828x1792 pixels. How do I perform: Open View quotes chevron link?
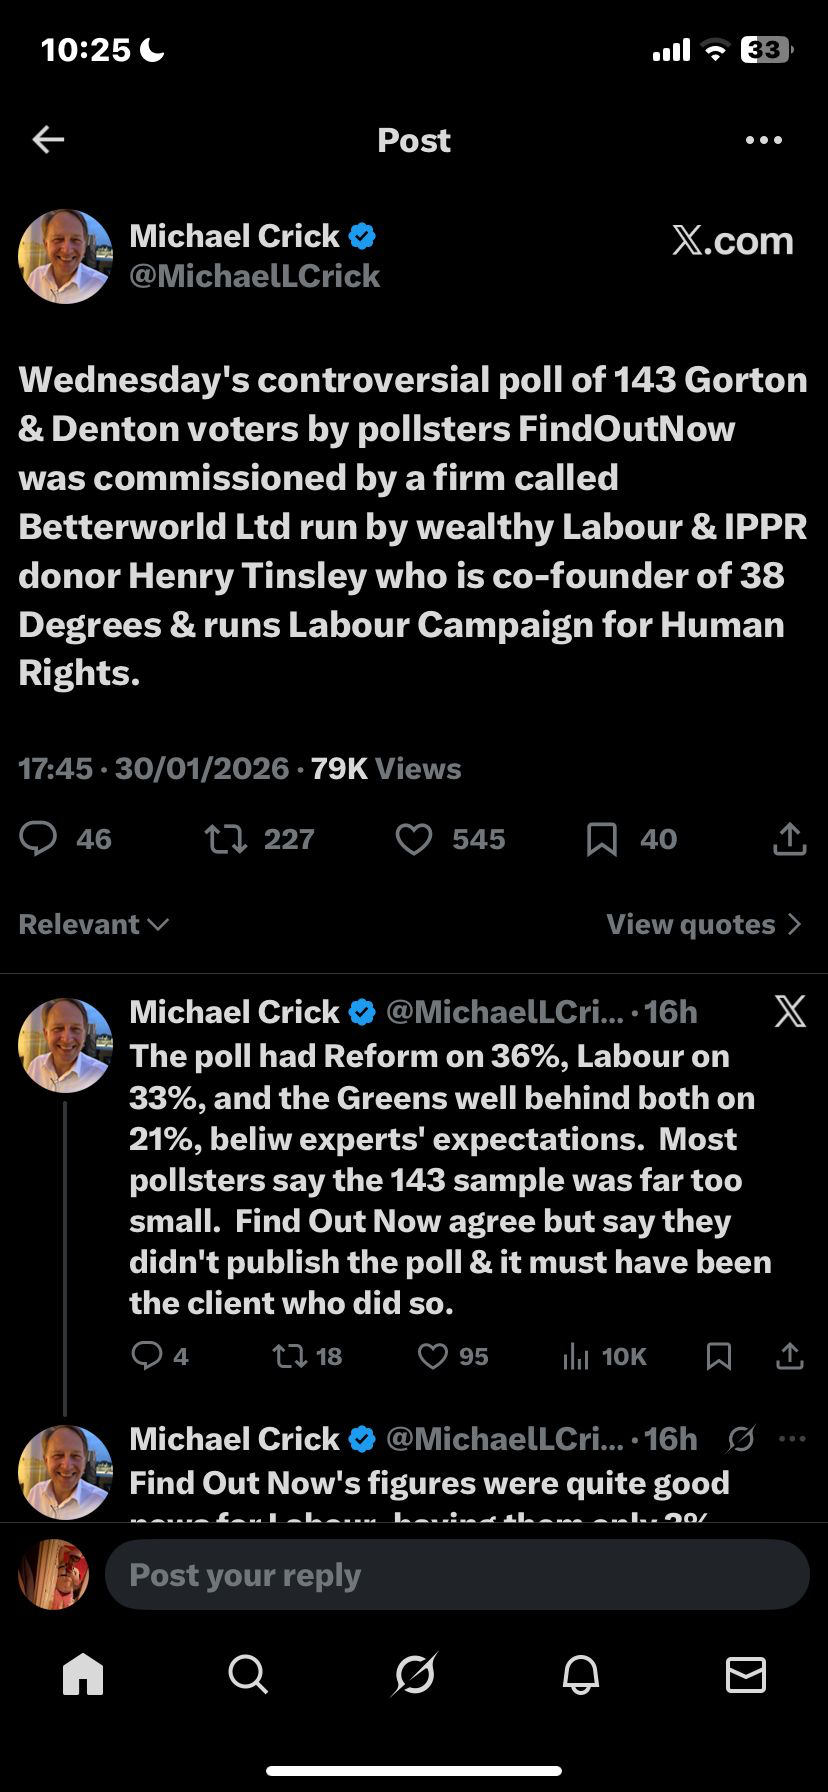pos(703,924)
